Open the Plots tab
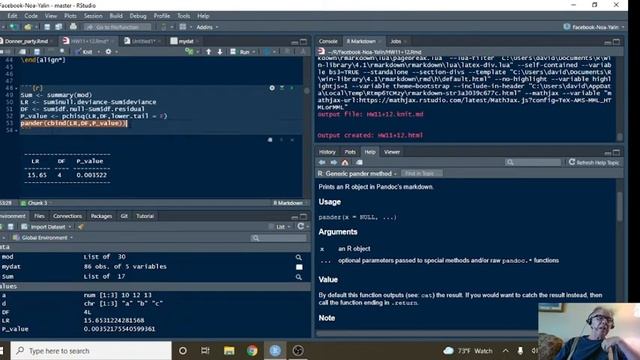This screenshot has width=640, height=360. tap(350, 152)
